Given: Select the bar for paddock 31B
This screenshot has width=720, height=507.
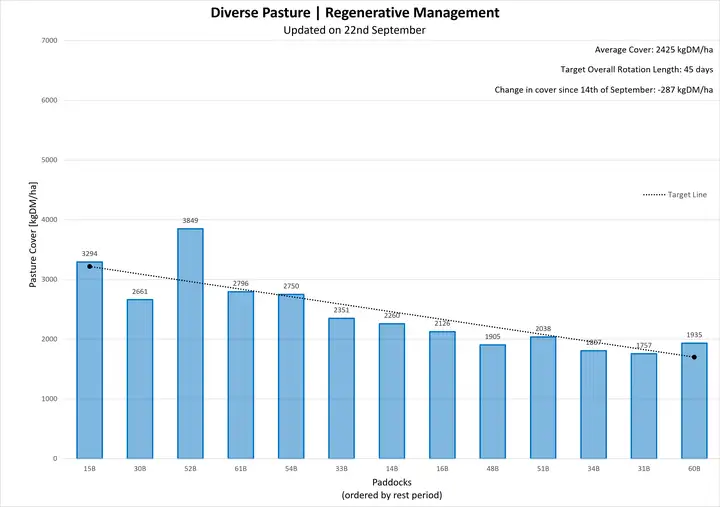Looking at the screenshot, I should 644,406.
